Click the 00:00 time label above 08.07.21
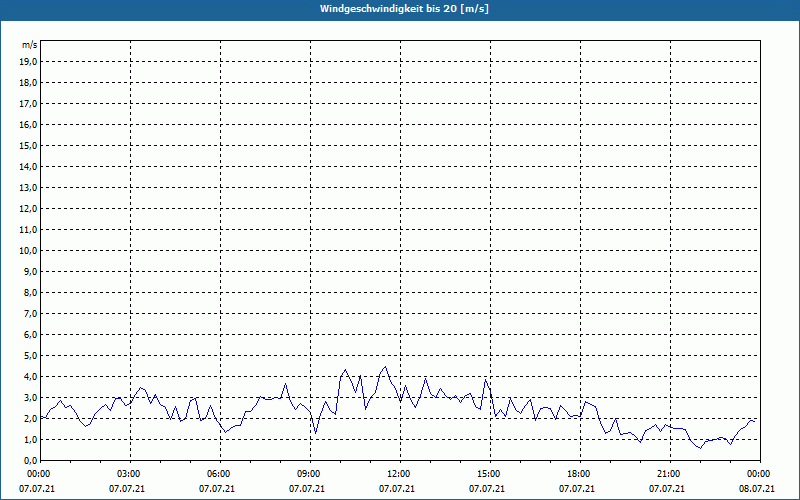The height and width of the screenshot is (500, 800). pyautogui.click(x=759, y=474)
